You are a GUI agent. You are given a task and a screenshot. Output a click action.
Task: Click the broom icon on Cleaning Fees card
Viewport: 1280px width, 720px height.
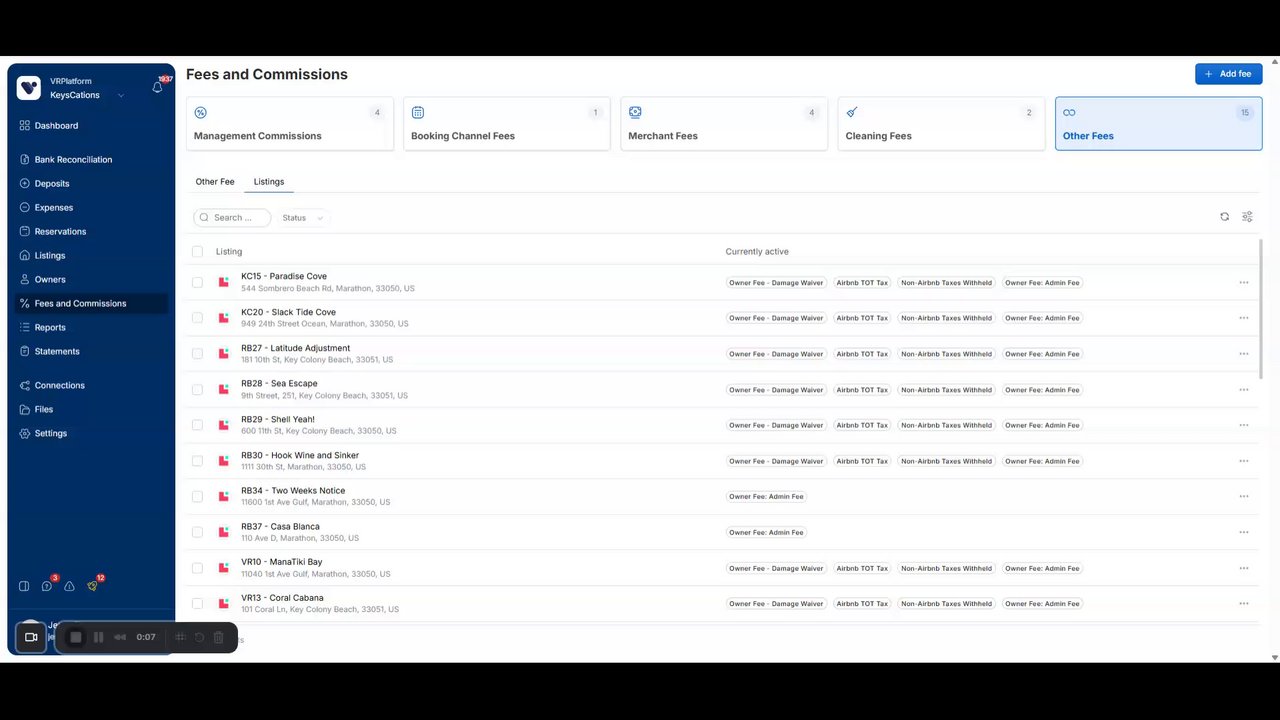point(852,113)
